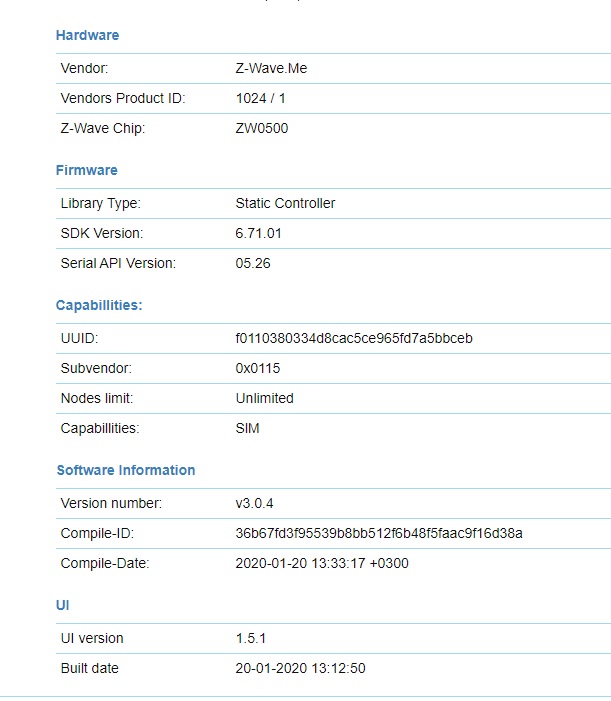Screen dimensions: 611x701
Task: Select the UI version value 1.5.1
Action: (x=251, y=638)
